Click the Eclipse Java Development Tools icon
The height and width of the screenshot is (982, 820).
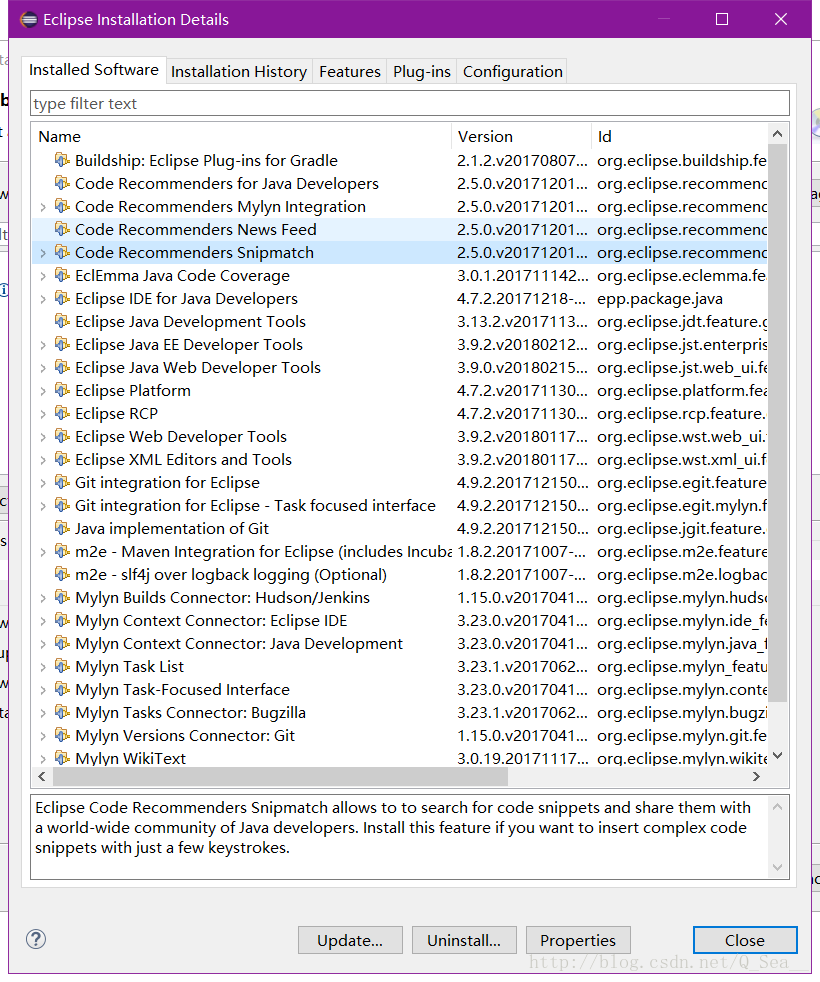click(62, 321)
